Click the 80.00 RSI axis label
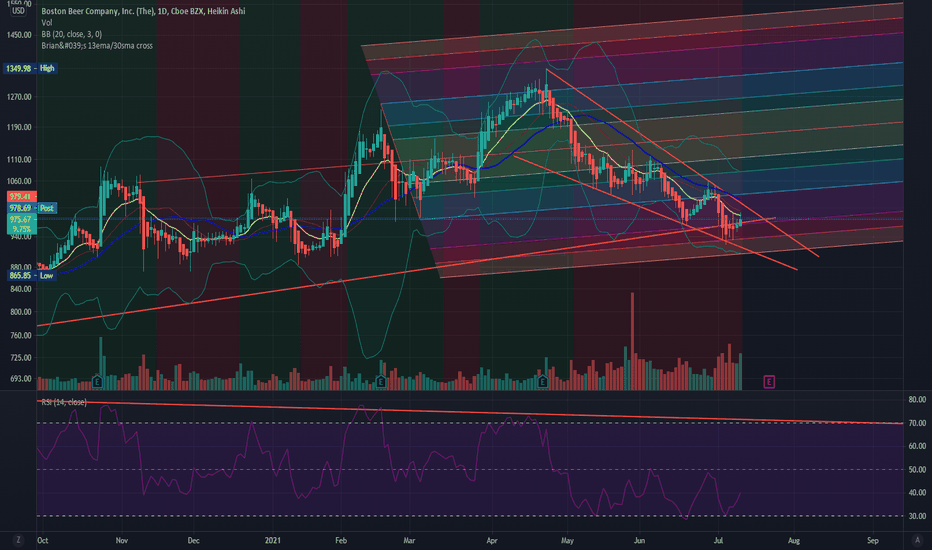Viewport: 932px width, 550px height. [x=917, y=400]
